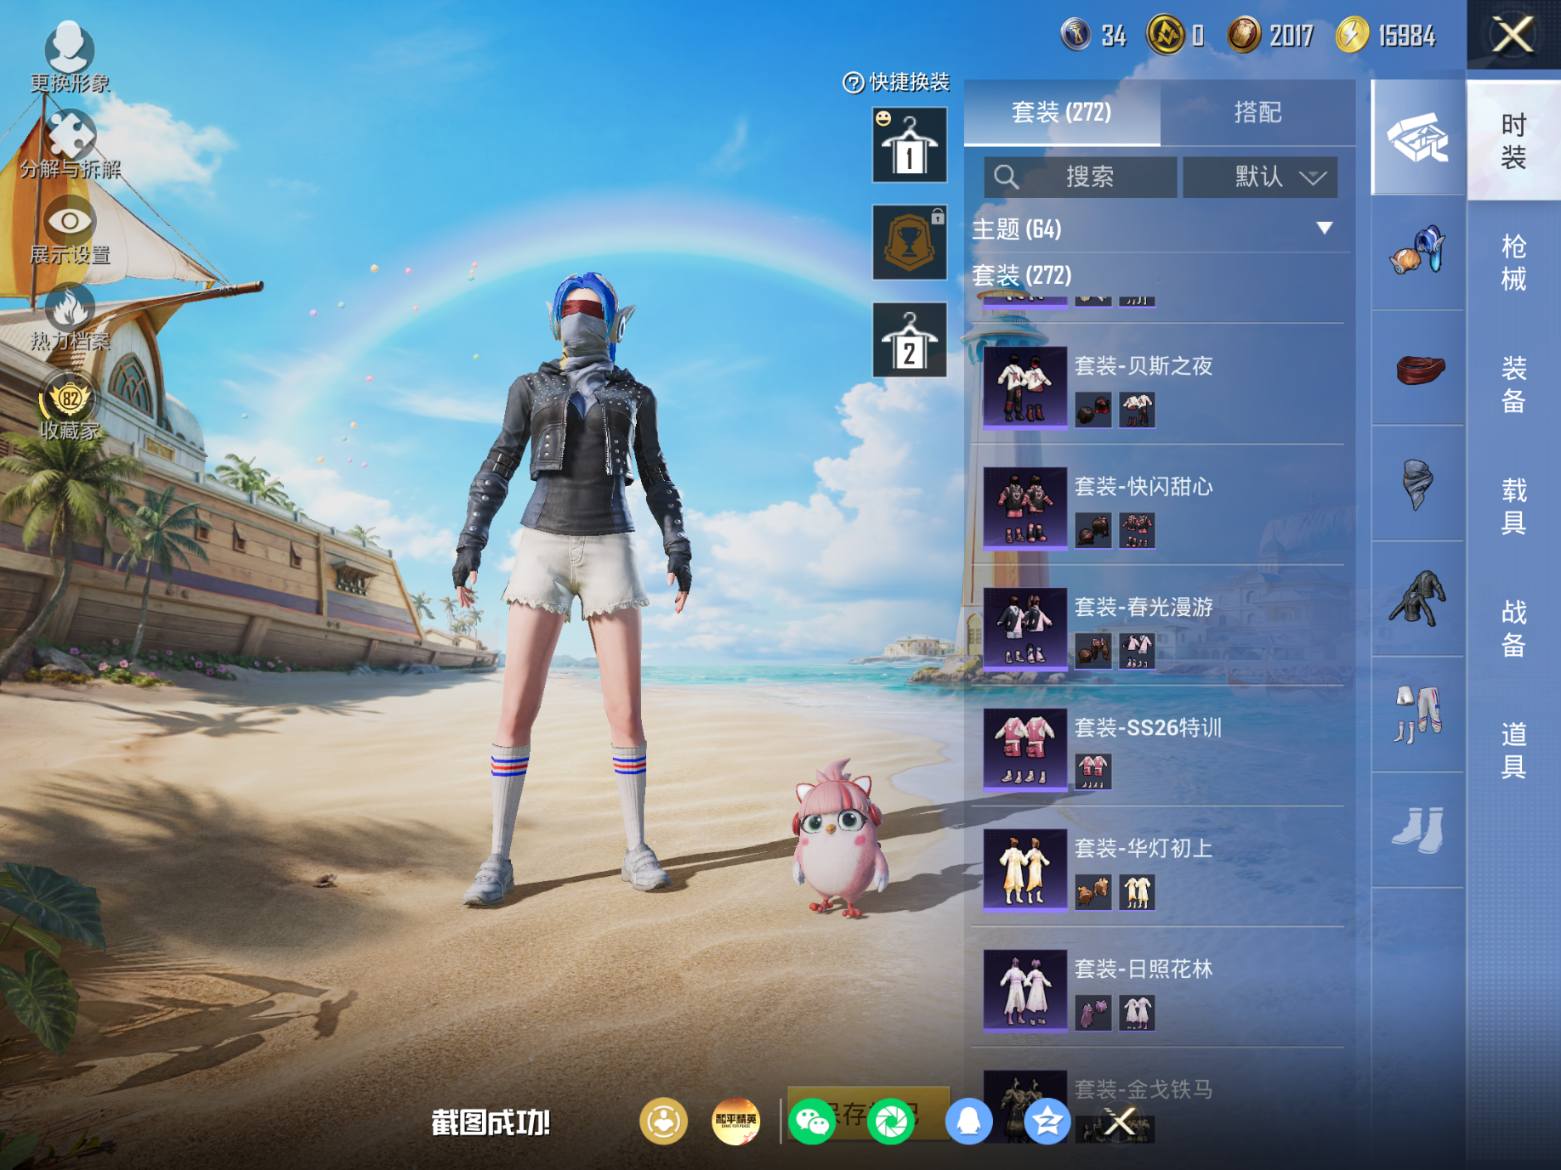Share the screenshot via the WeChat icon
This screenshot has width=1561, height=1170.
811,1121
